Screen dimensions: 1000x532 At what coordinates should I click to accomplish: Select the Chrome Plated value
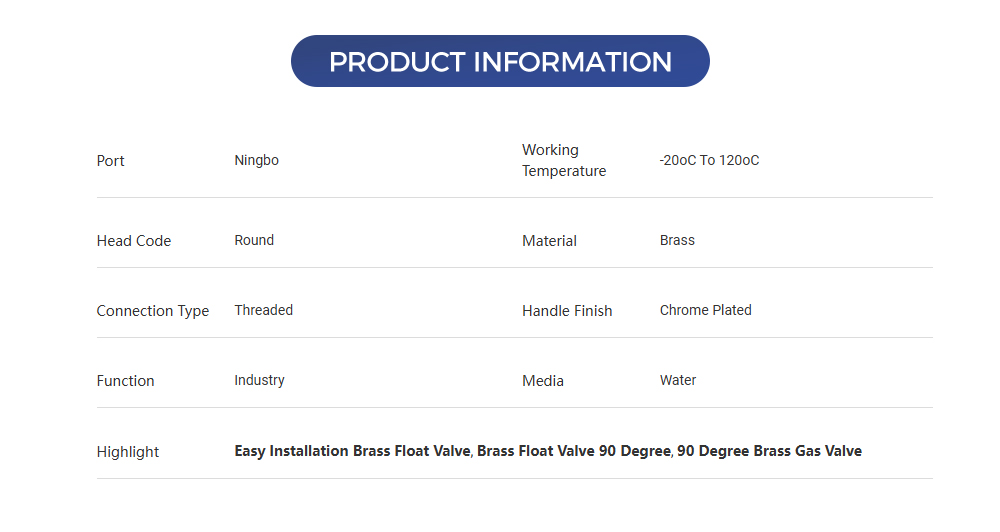(x=705, y=310)
